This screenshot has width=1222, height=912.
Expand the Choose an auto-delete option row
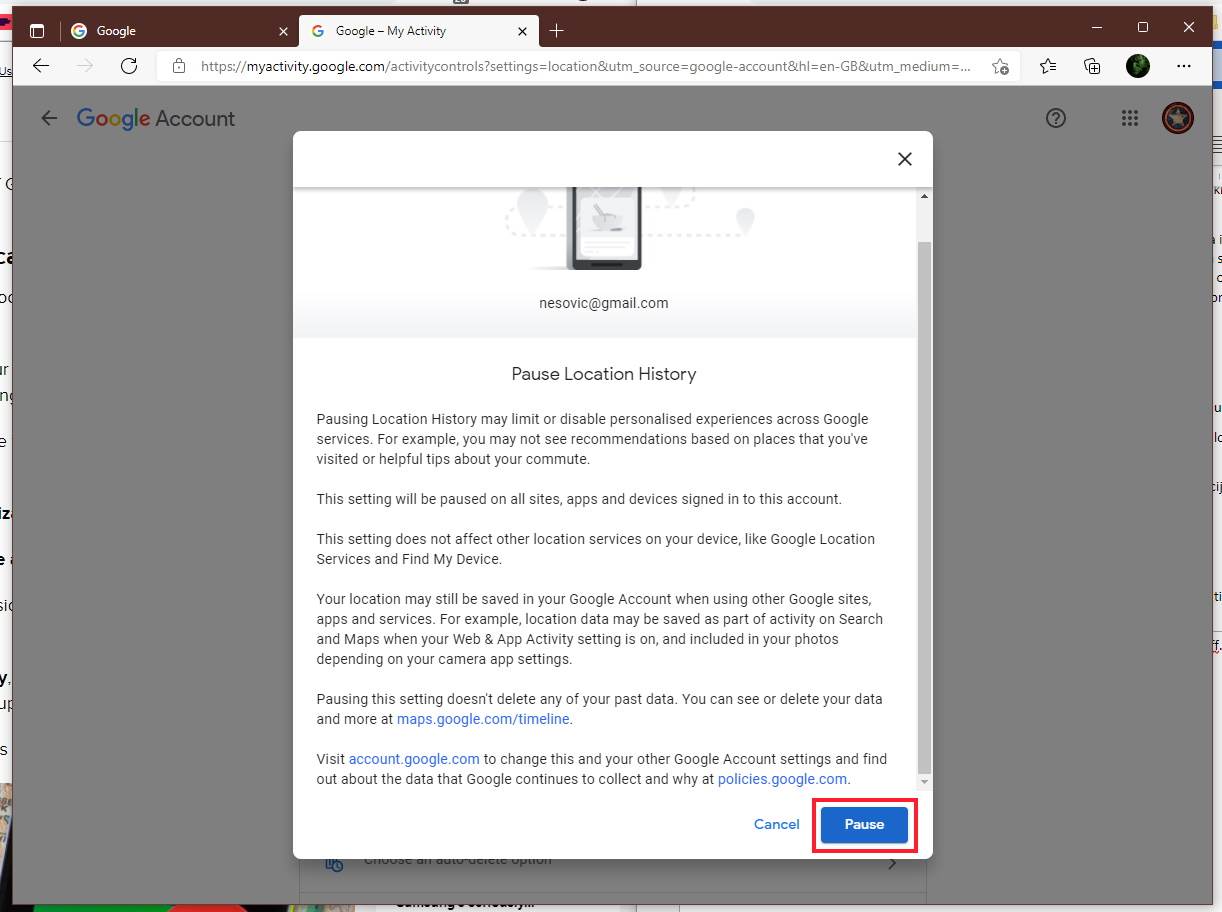click(x=893, y=860)
